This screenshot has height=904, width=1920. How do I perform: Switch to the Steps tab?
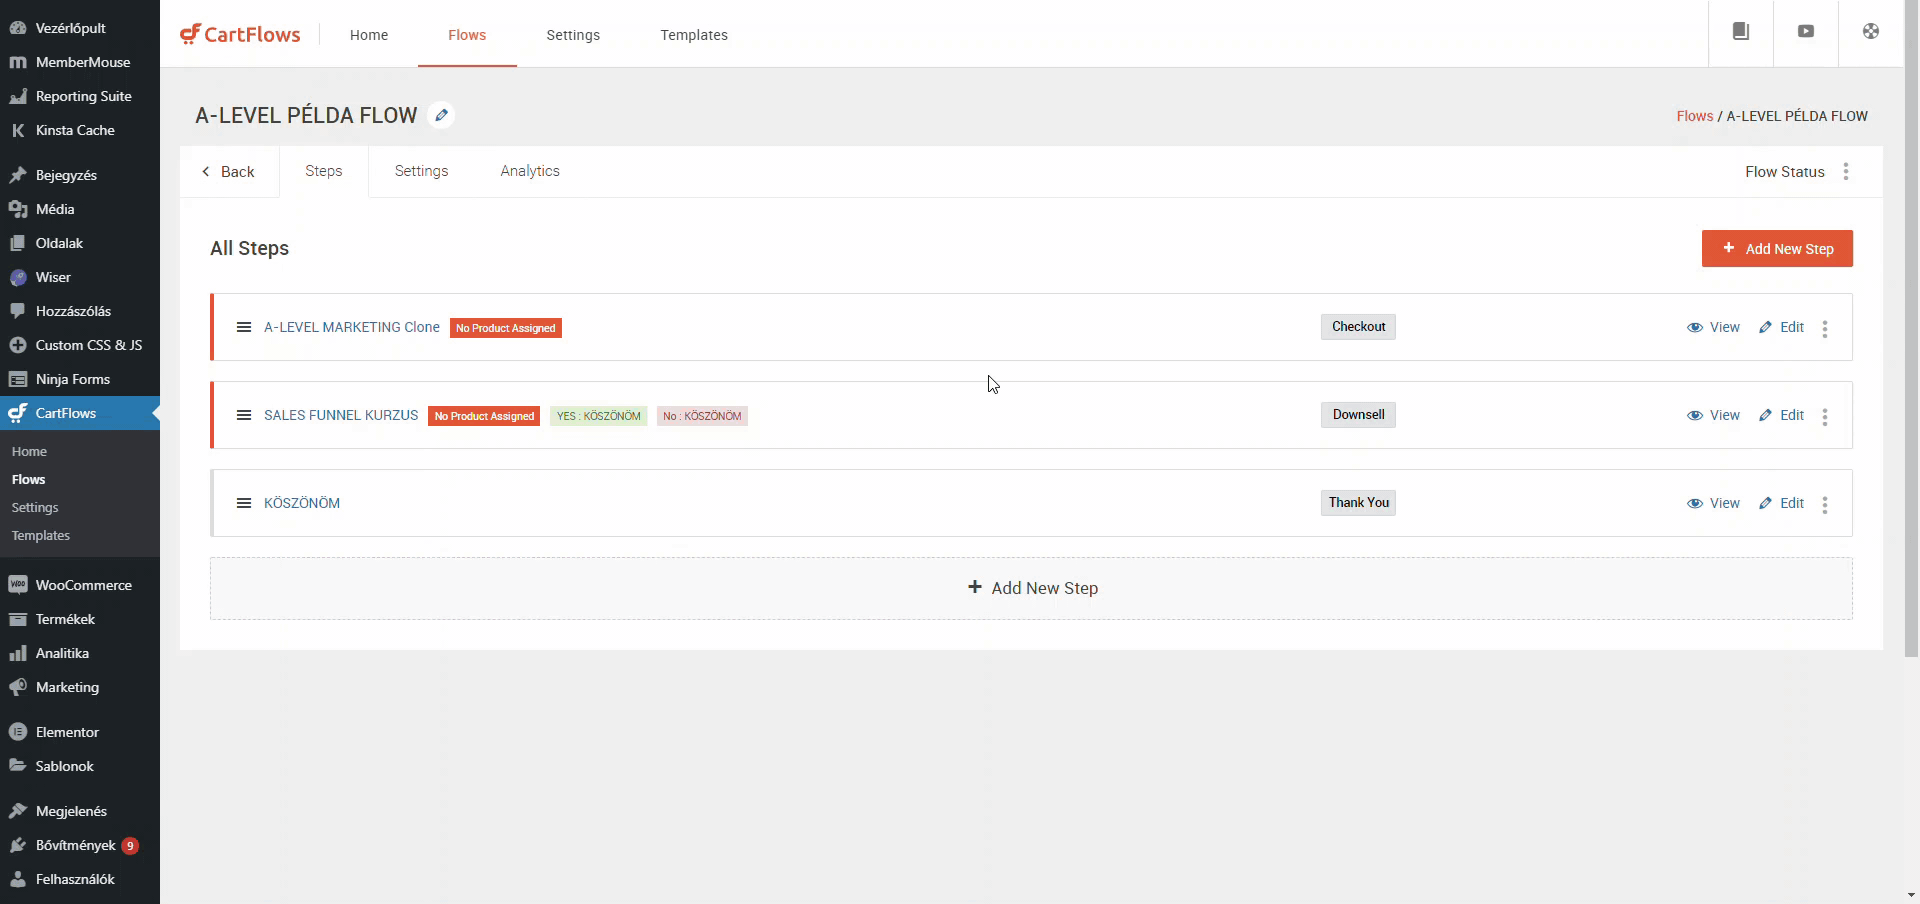pos(324,171)
